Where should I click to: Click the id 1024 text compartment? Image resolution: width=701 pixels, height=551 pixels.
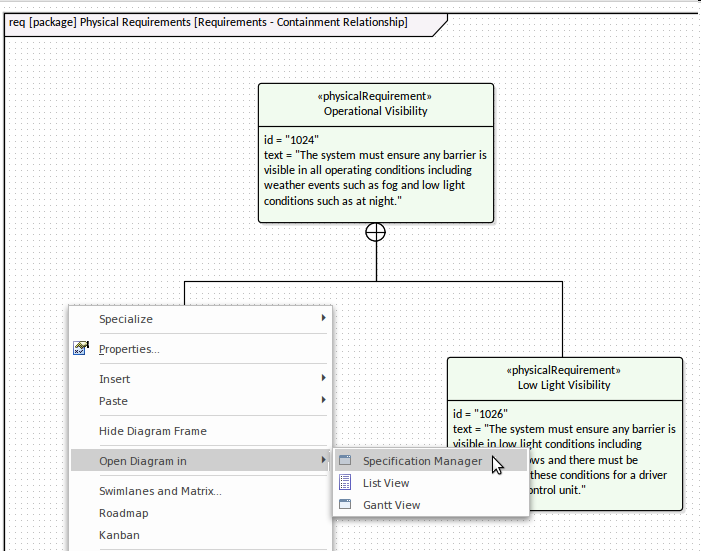[x=375, y=171]
